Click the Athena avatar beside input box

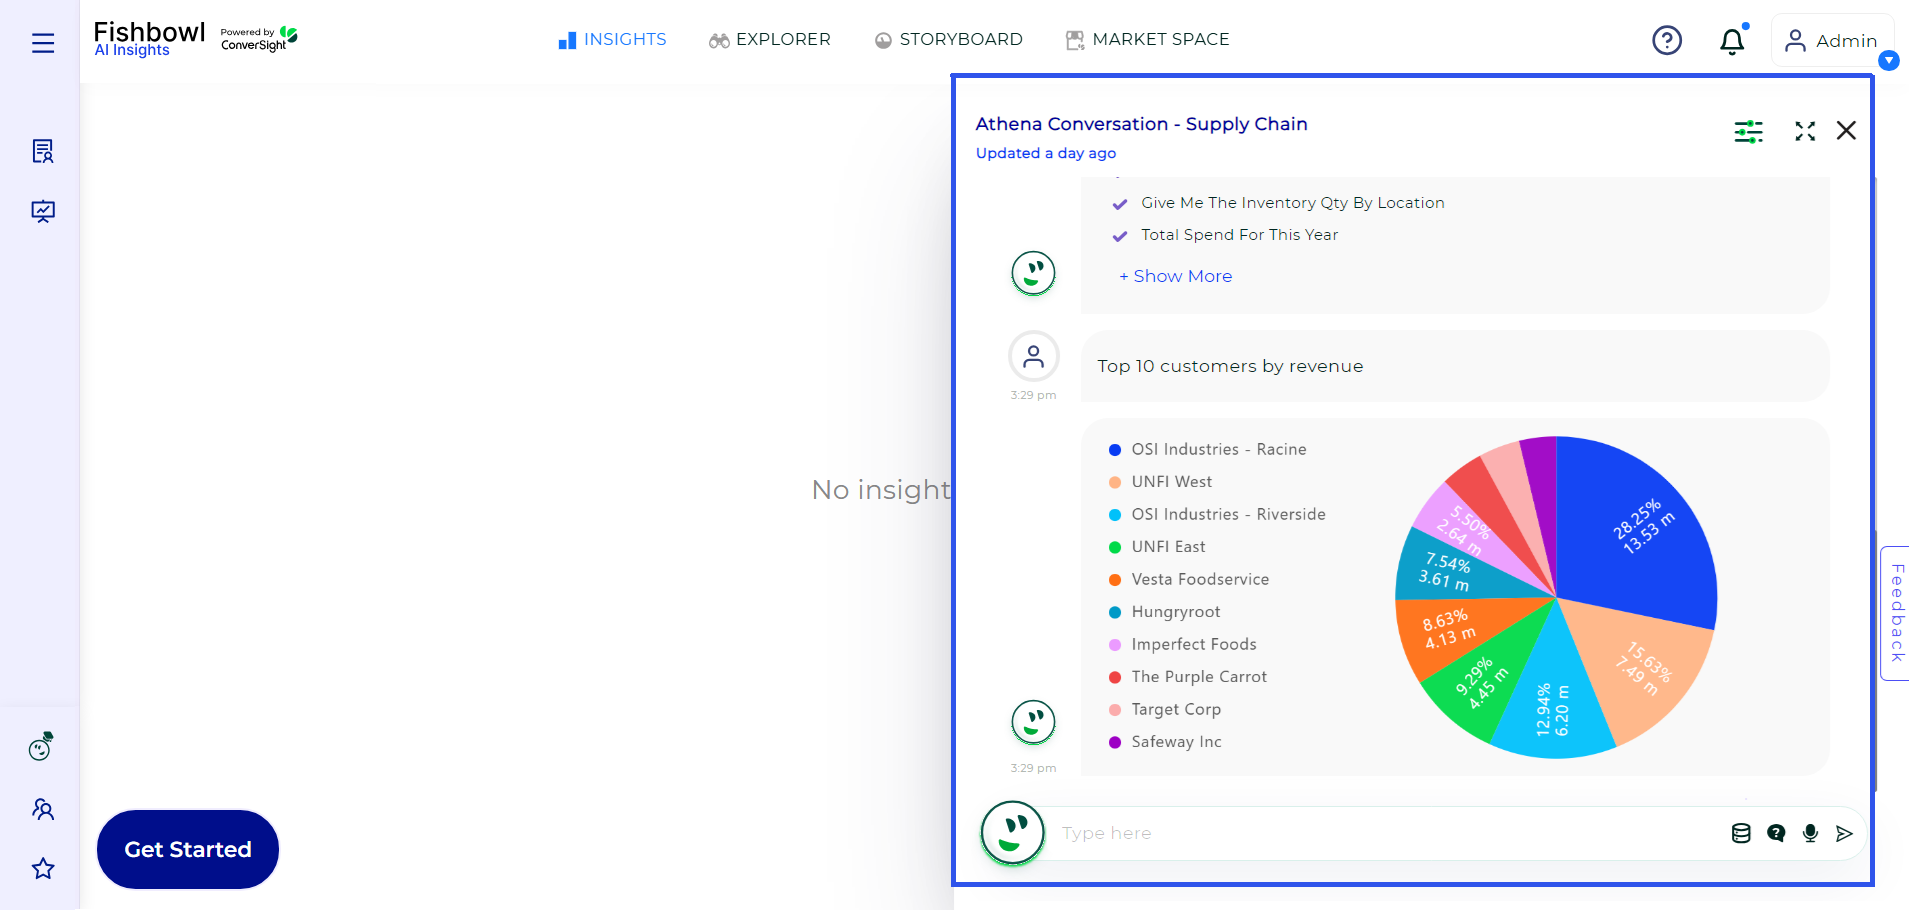(x=1013, y=833)
